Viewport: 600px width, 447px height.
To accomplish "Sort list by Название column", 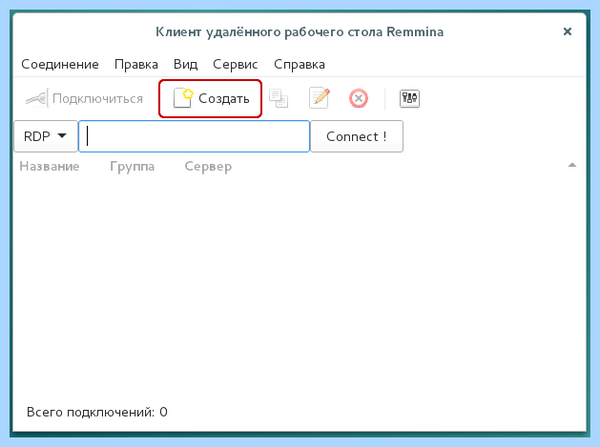I will click(x=49, y=166).
